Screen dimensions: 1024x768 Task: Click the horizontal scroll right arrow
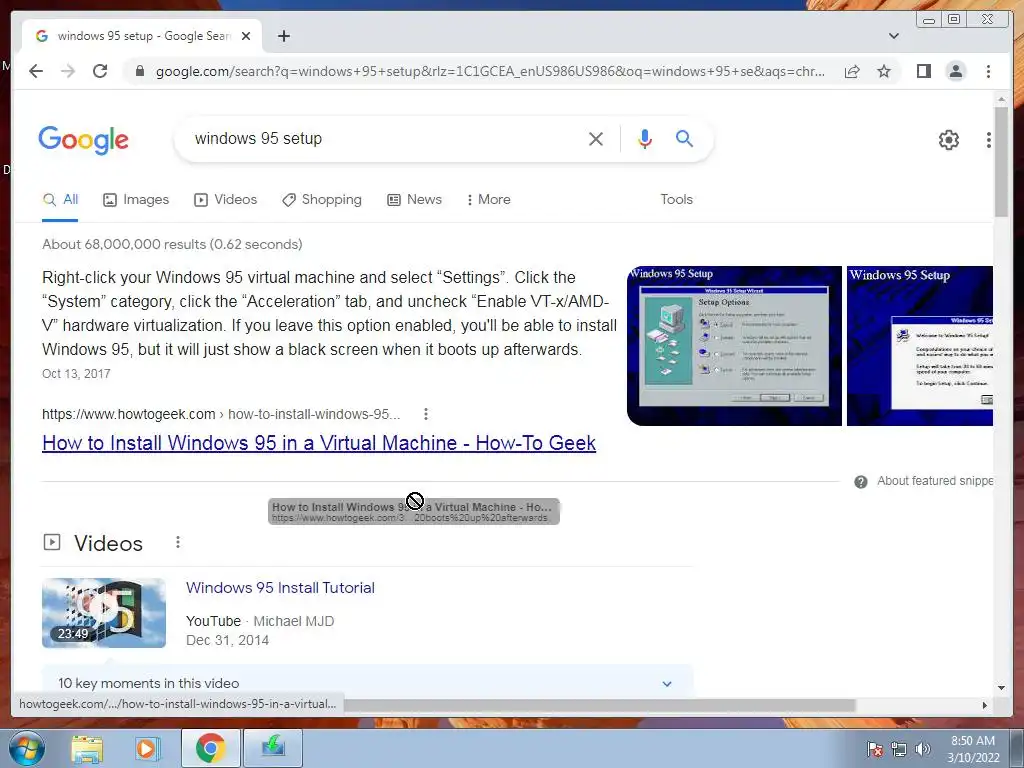click(985, 705)
